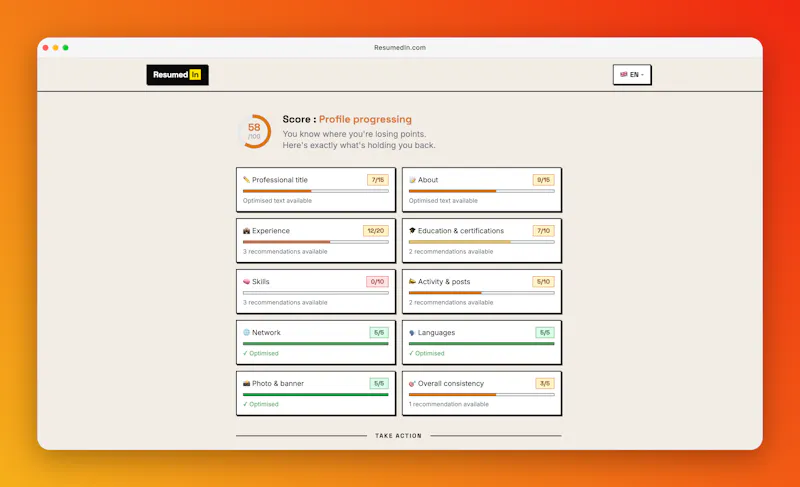
Task: Click the graduation cap icon beside Education
Action: [412, 230]
